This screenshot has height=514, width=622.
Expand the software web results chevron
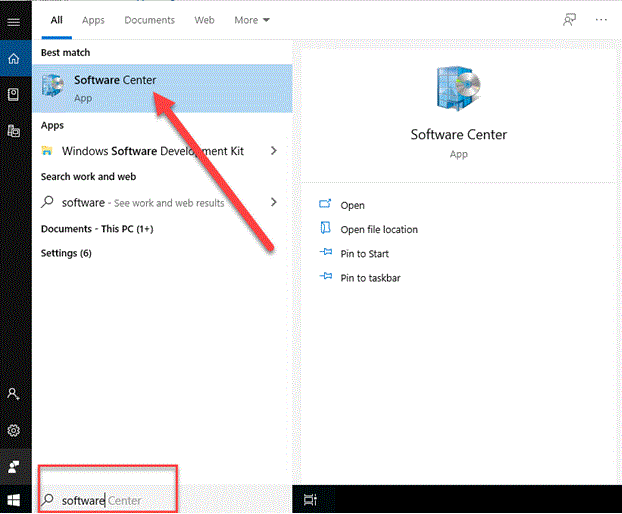click(x=273, y=202)
